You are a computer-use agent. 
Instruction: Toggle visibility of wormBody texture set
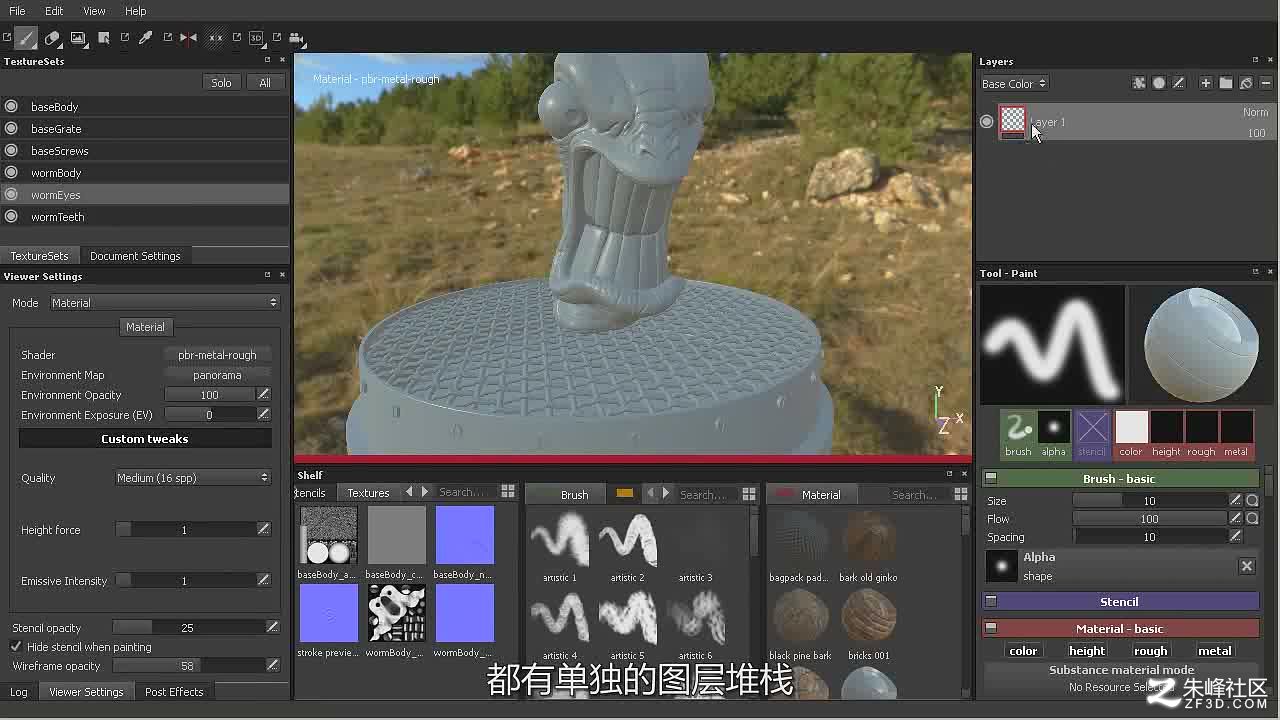[11, 172]
